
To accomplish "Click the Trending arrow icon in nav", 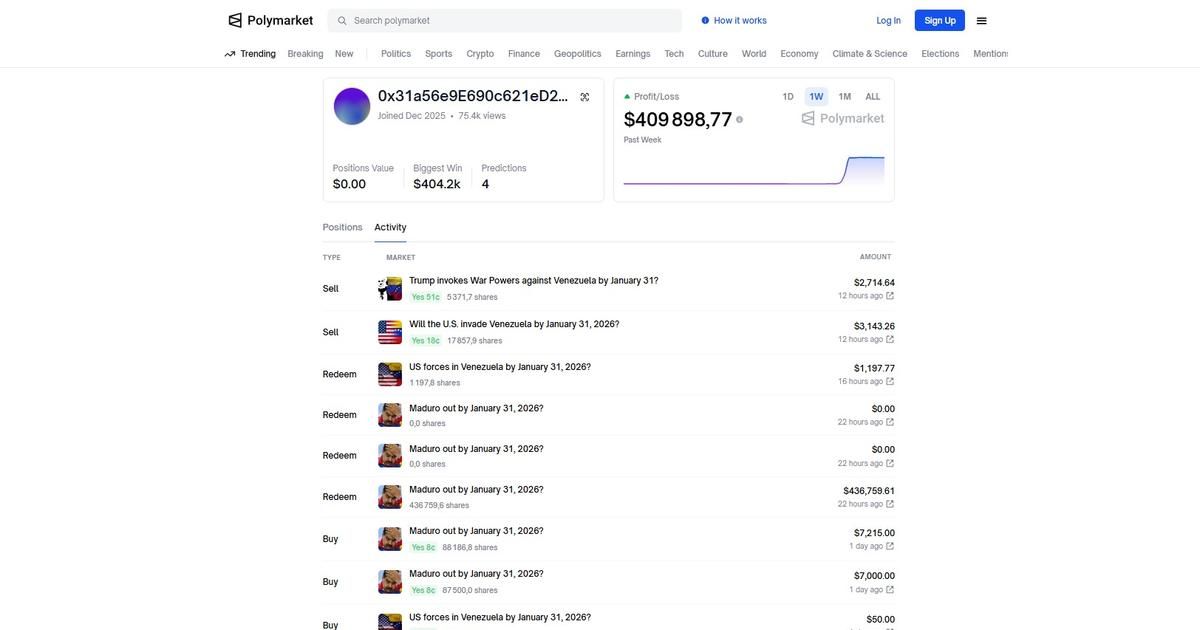I will [230, 54].
